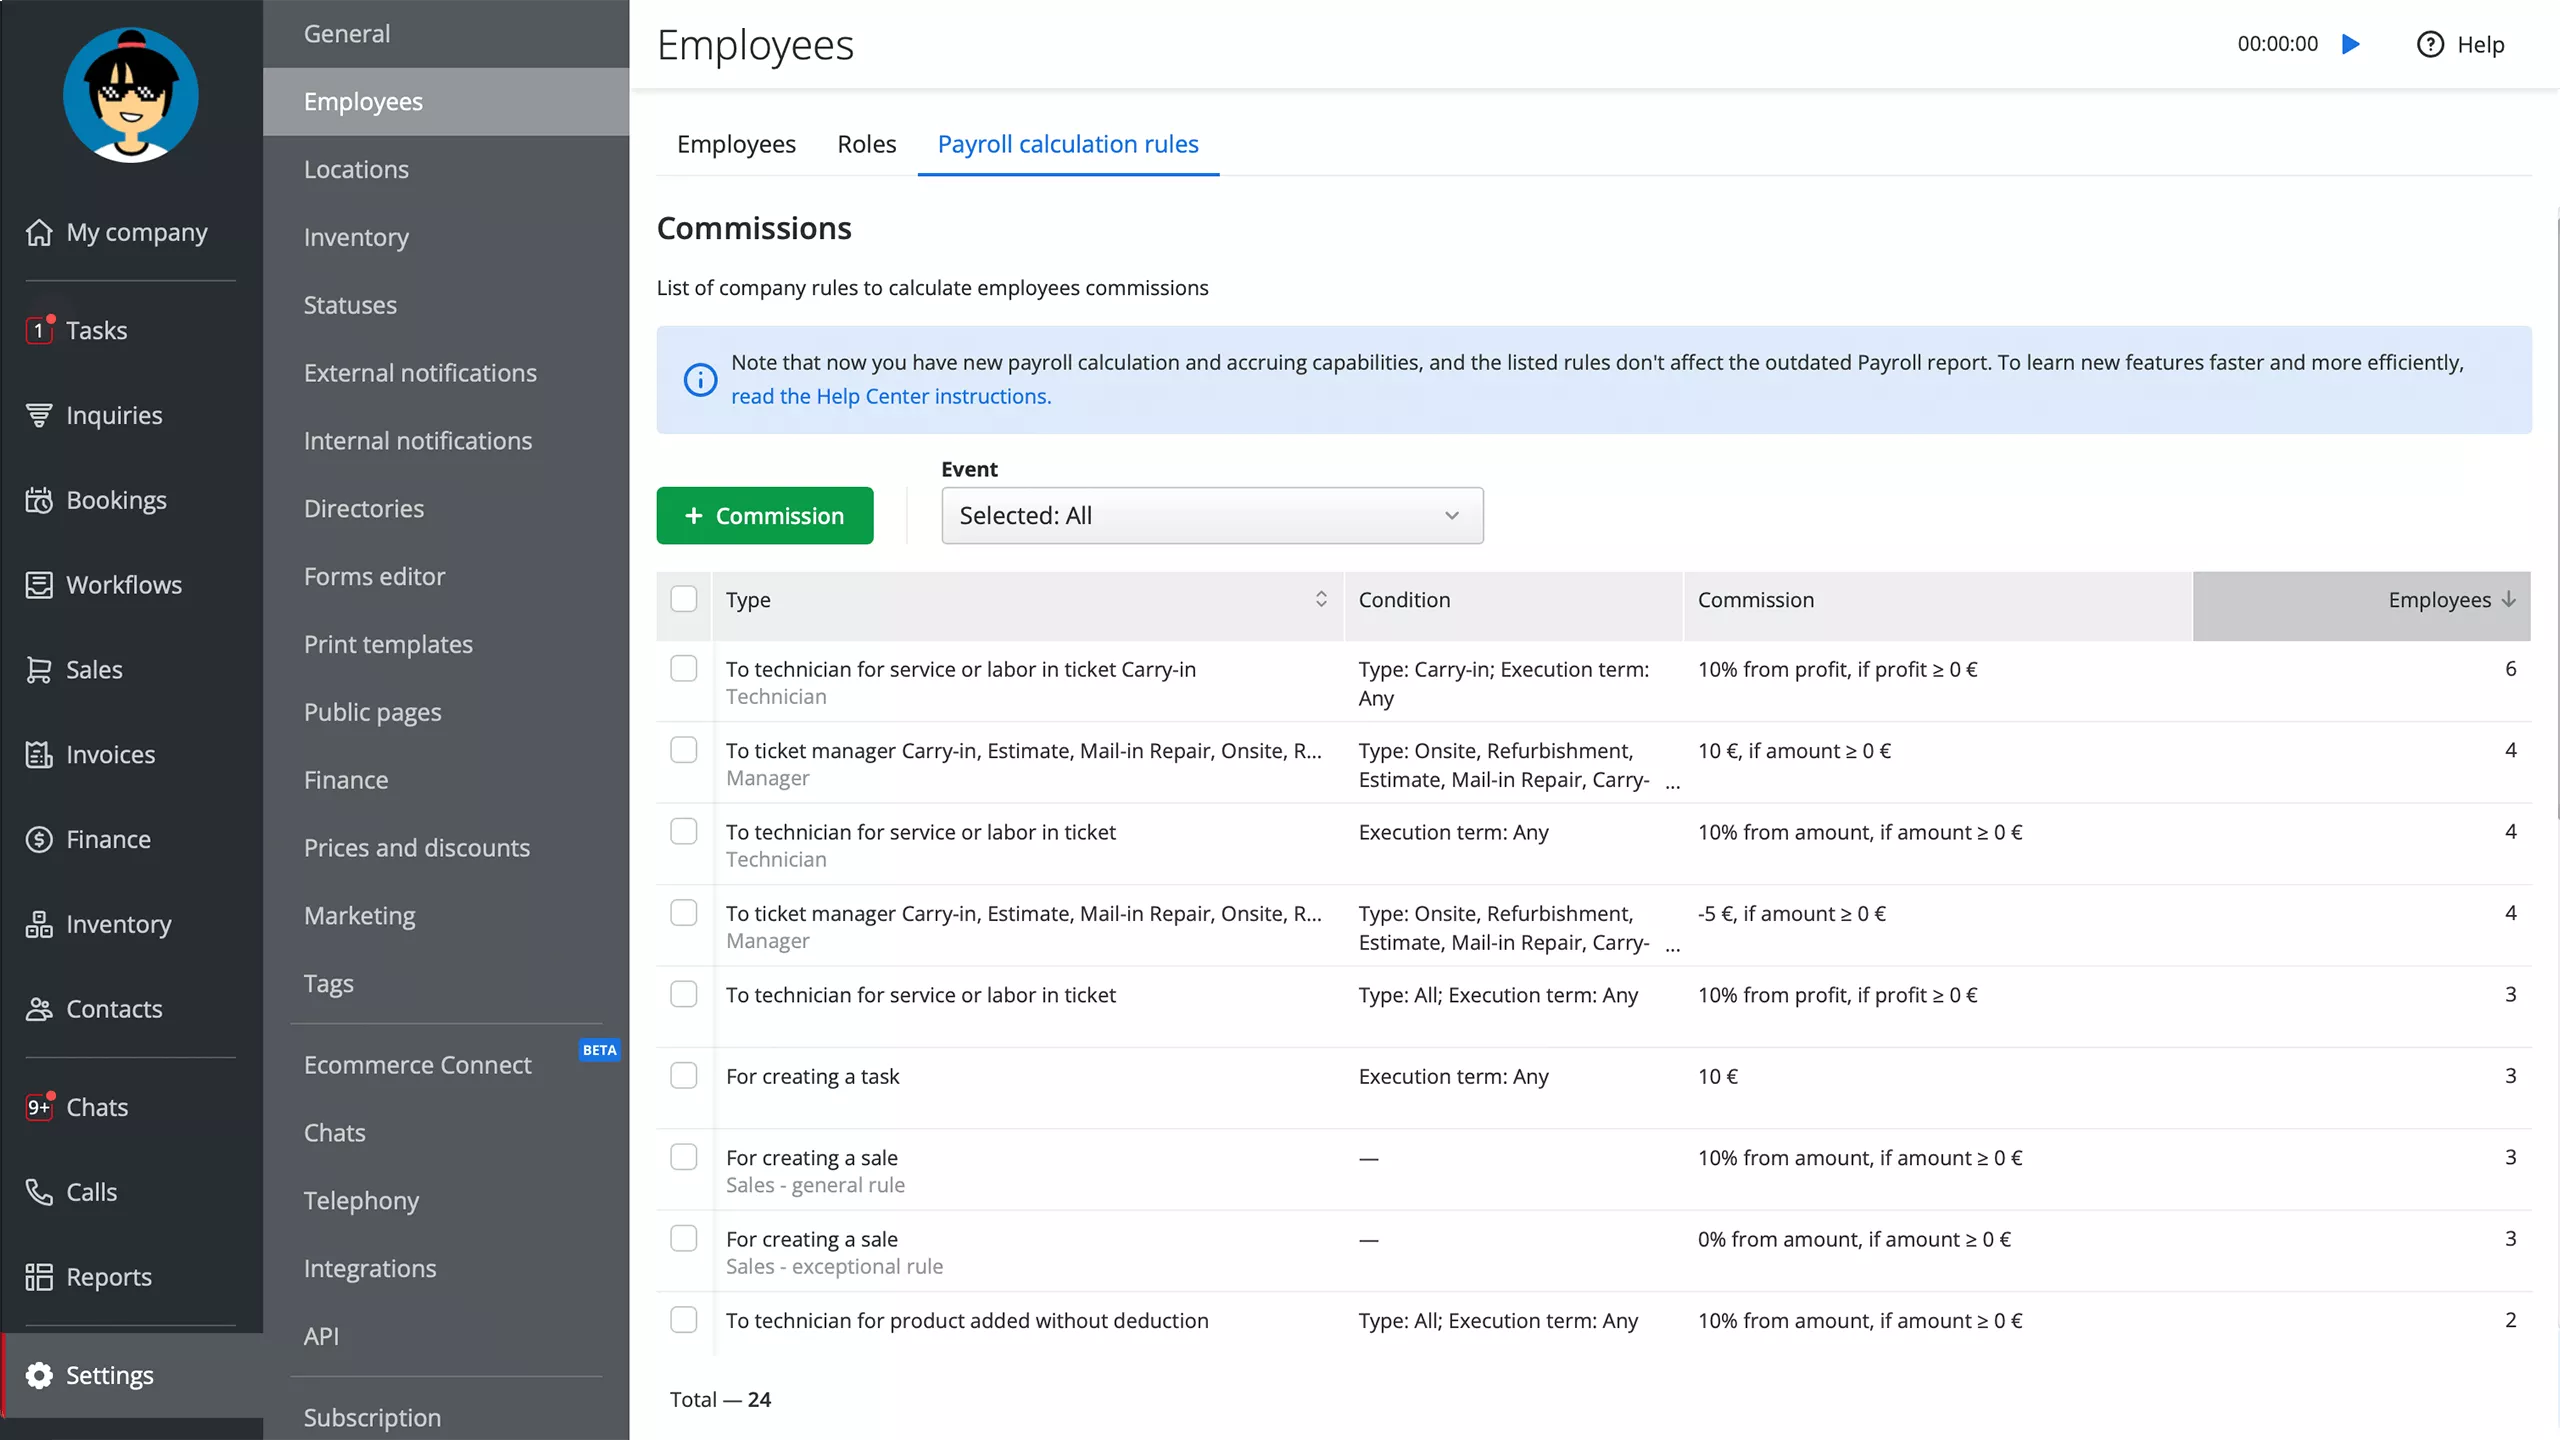The height and width of the screenshot is (1440, 2560).
Task: Click the Tasks icon in sidebar
Action: [x=39, y=330]
